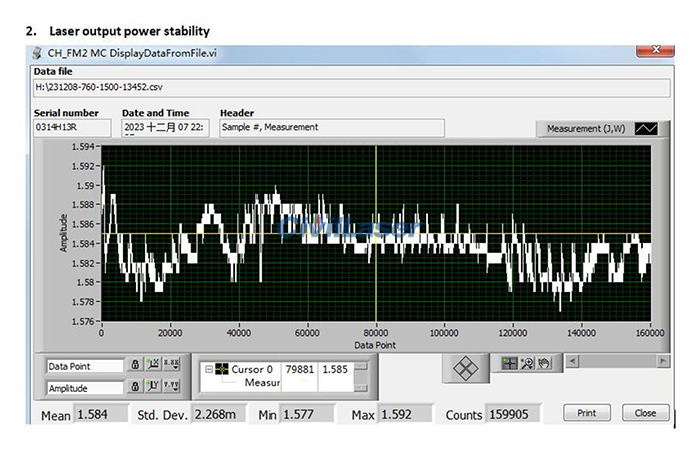Toggle the X-axis lock for Data Point
The width and height of the screenshot is (700, 453).
tap(133, 367)
